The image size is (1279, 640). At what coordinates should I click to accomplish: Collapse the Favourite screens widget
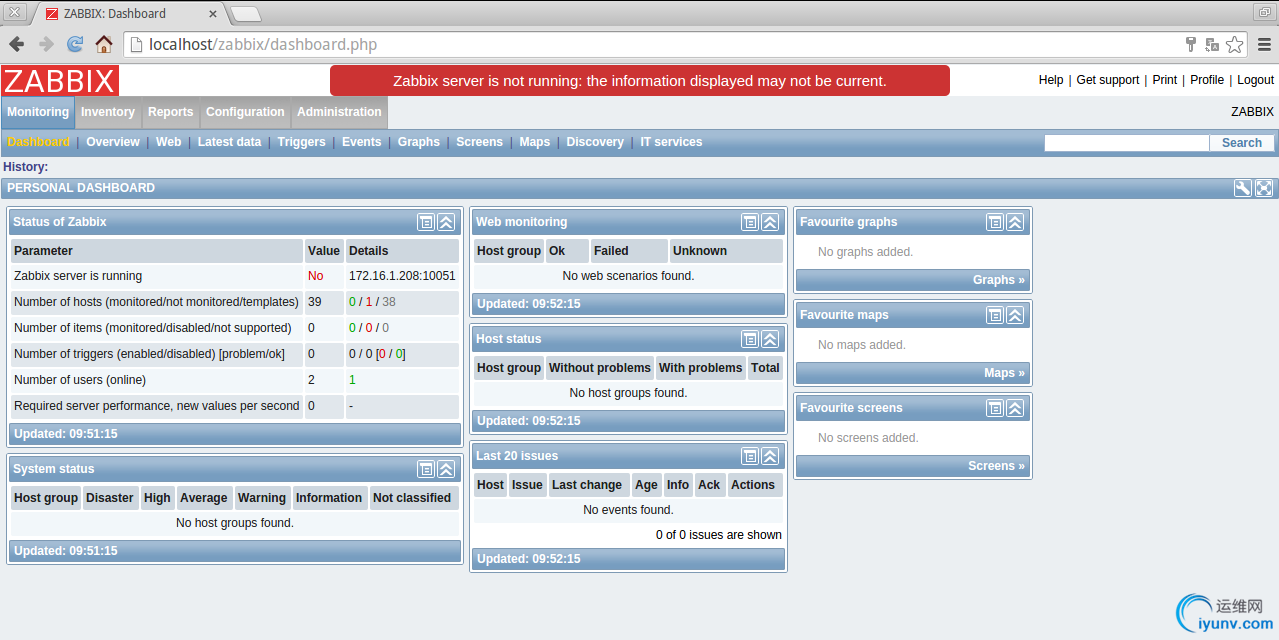(x=1015, y=408)
